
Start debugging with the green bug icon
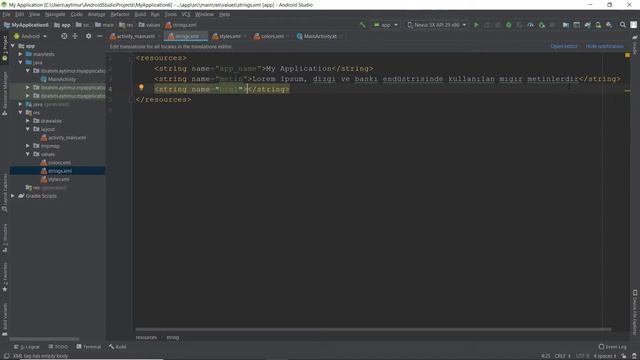coord(509,25)
